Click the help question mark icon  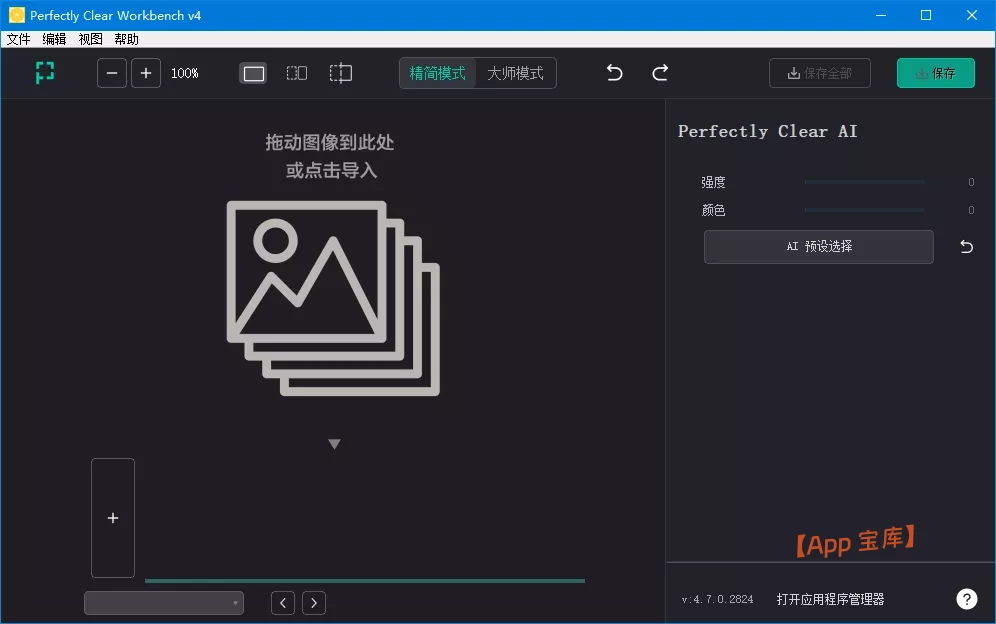[x=966, y=598]
